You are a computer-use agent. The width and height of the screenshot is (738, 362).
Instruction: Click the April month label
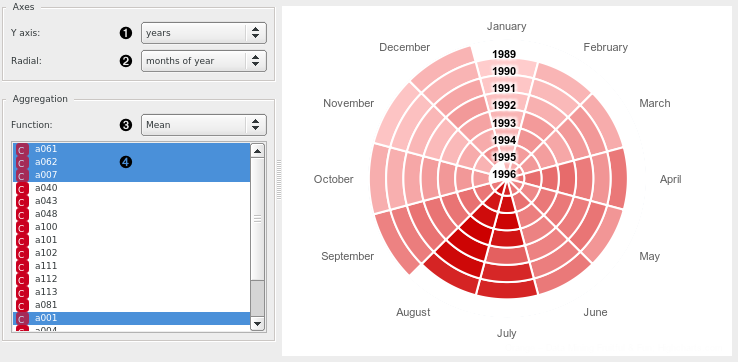tap(671, 179)
